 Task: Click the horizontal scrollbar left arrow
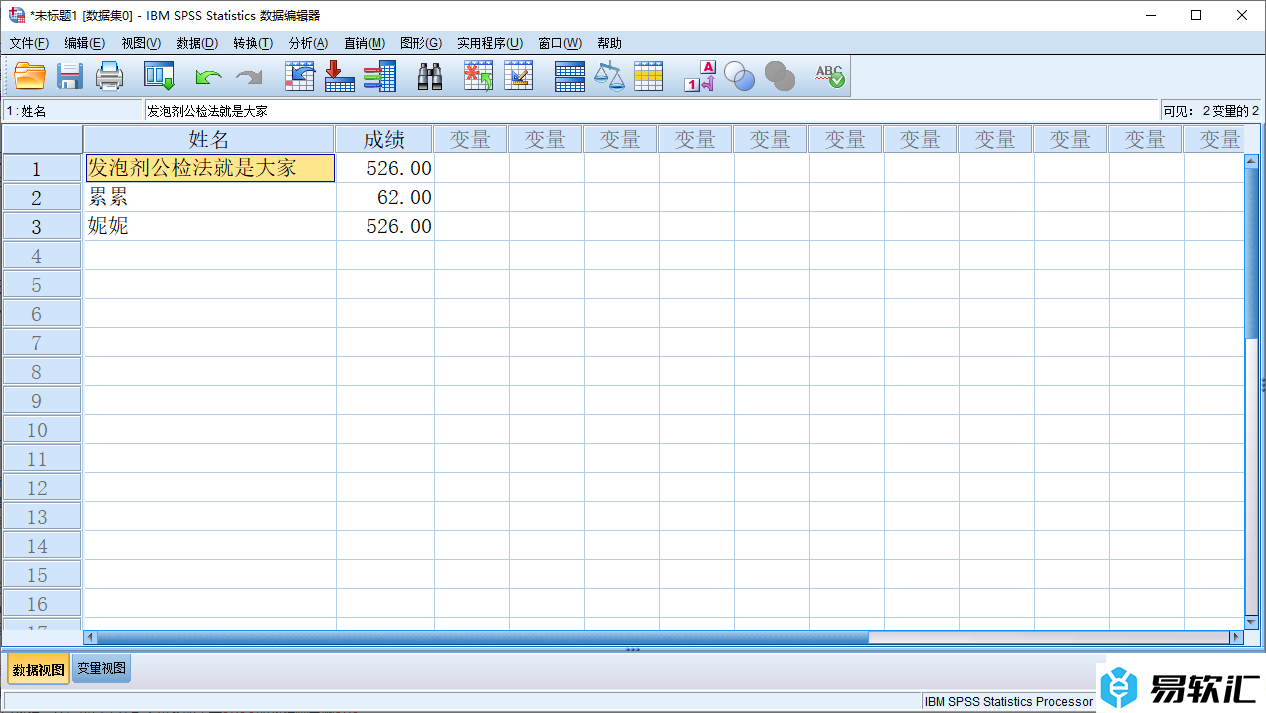90,637
